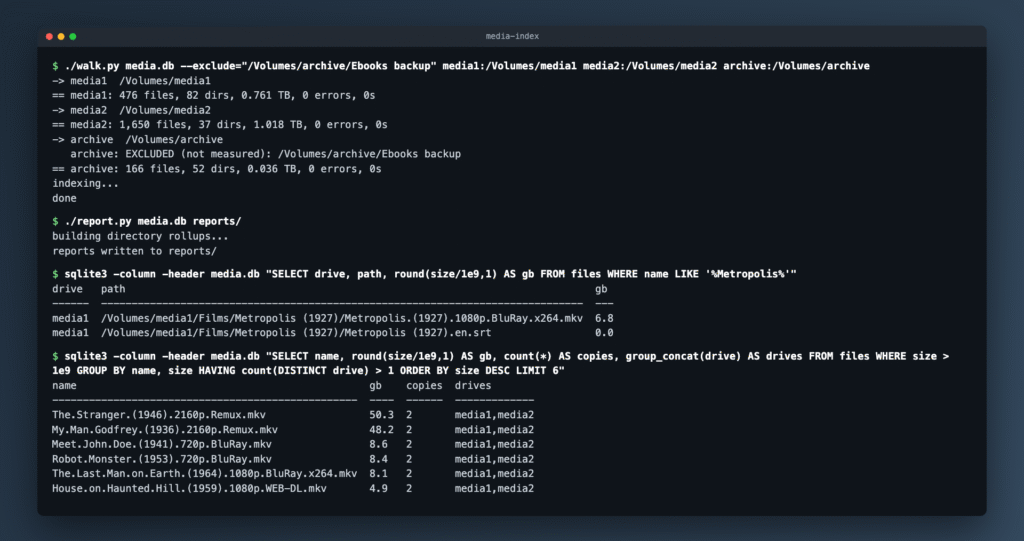The image size is (1024, 541).
Task: Click 'reports written to reports/' line
Action: (x=135, y=251)
